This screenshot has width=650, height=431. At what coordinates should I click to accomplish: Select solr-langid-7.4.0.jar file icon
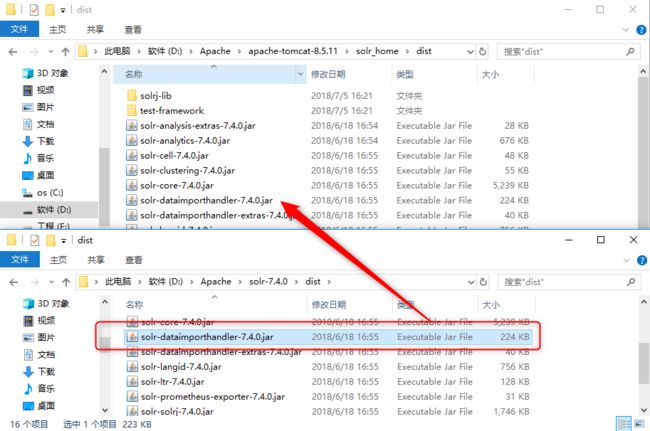(x=132, y=366)
